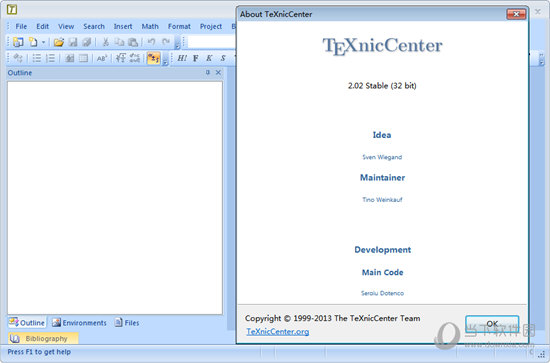Click the Save floppy disk icon
This screenshot has height=363, width=550.
click(x=73, y=42)
